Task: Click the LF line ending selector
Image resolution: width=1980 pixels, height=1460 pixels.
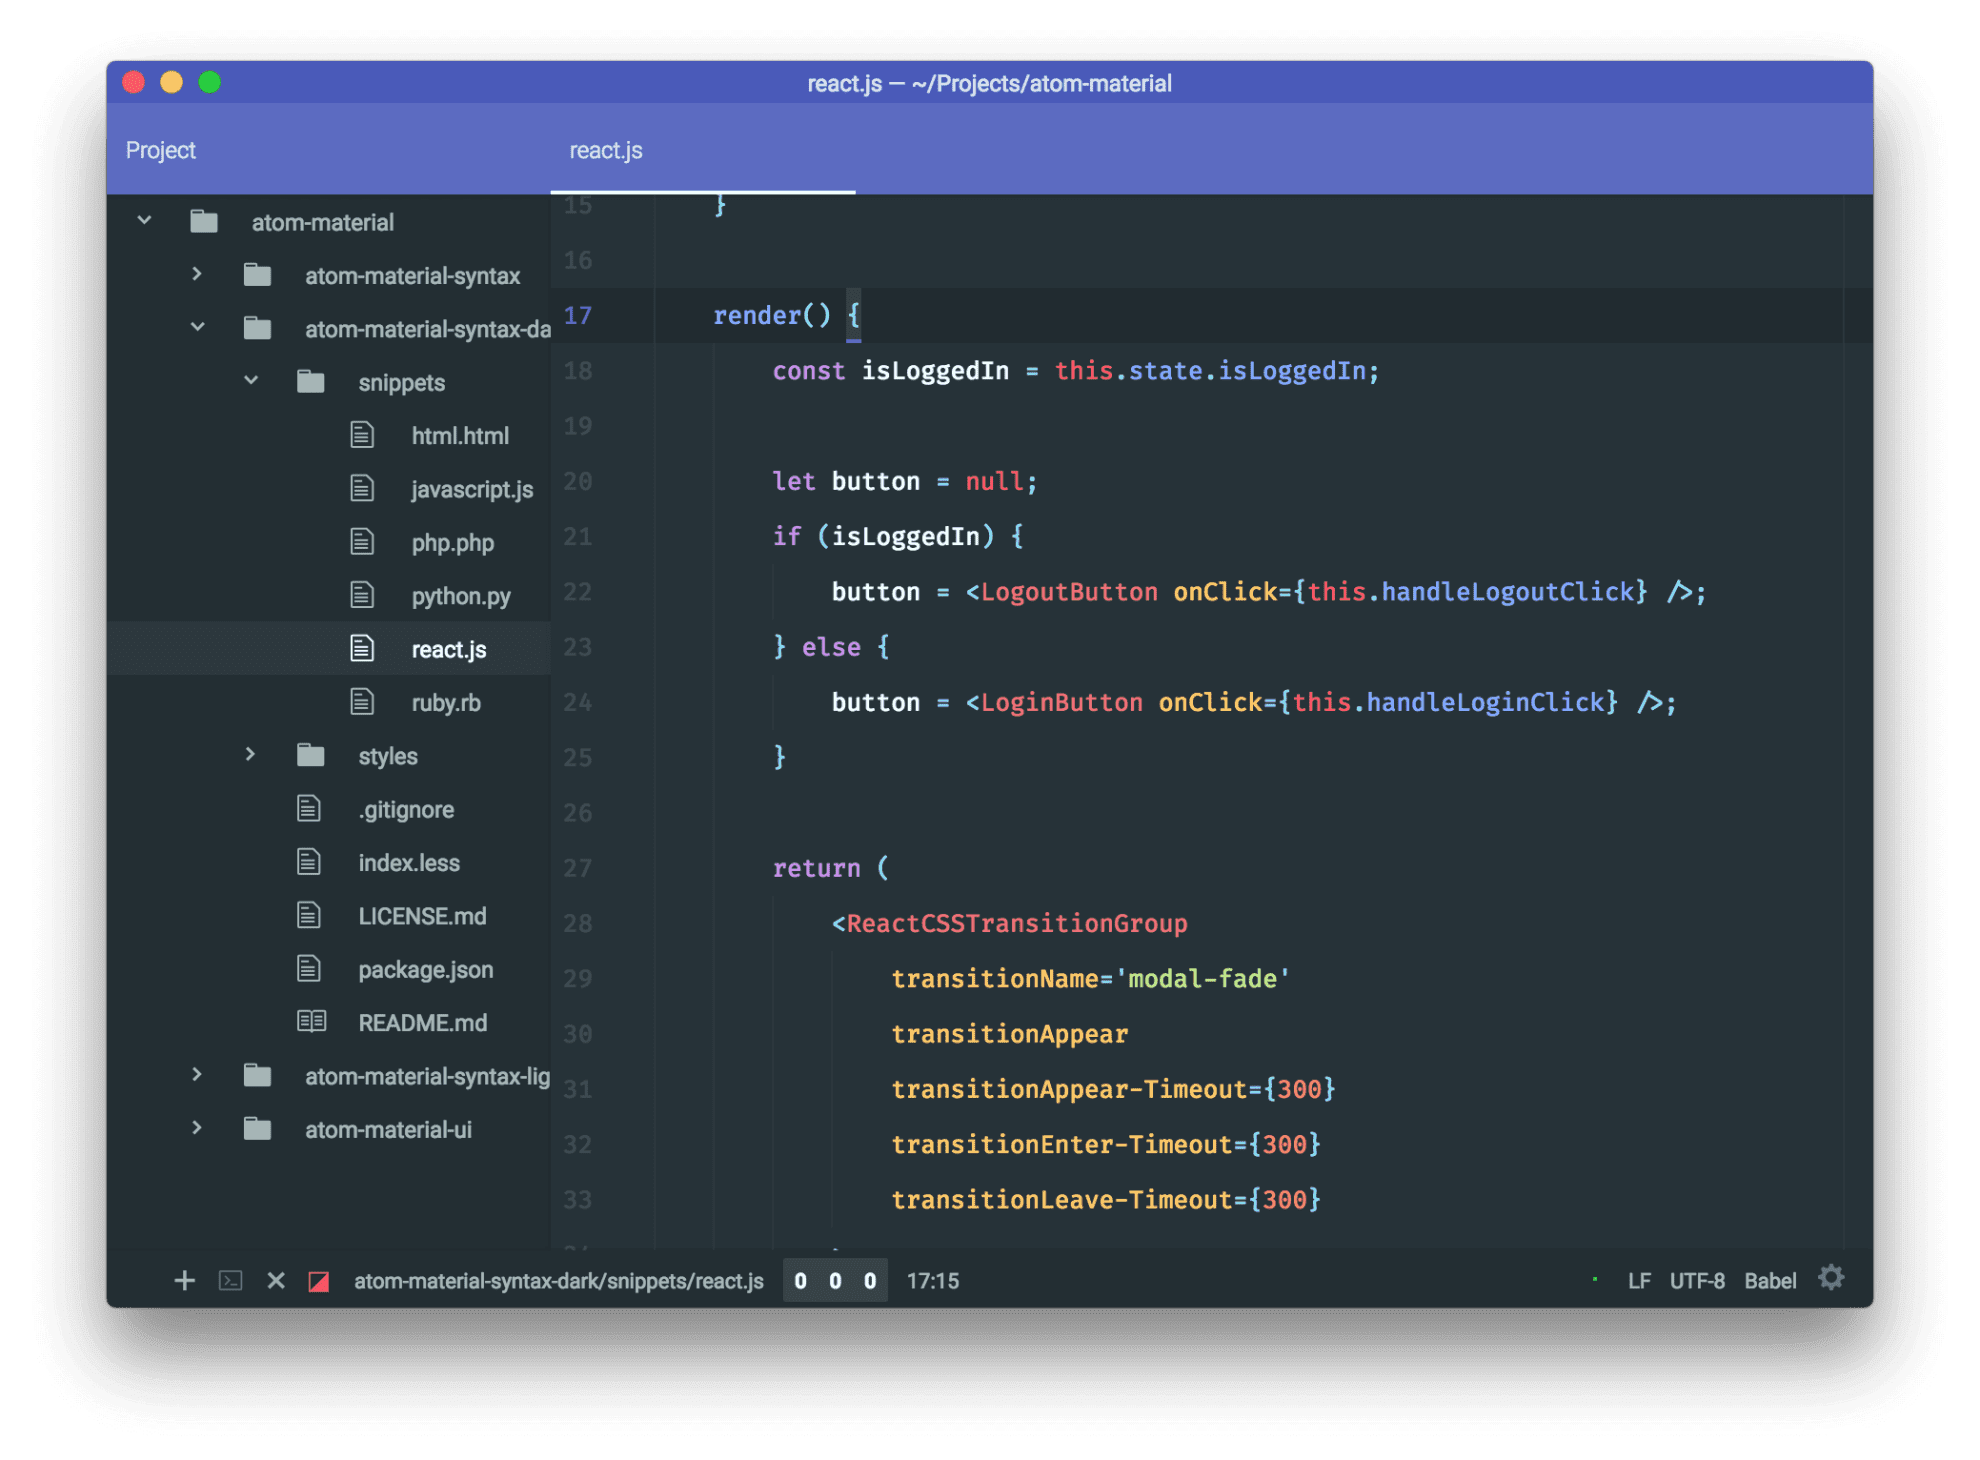Action: (1638, 1281)
